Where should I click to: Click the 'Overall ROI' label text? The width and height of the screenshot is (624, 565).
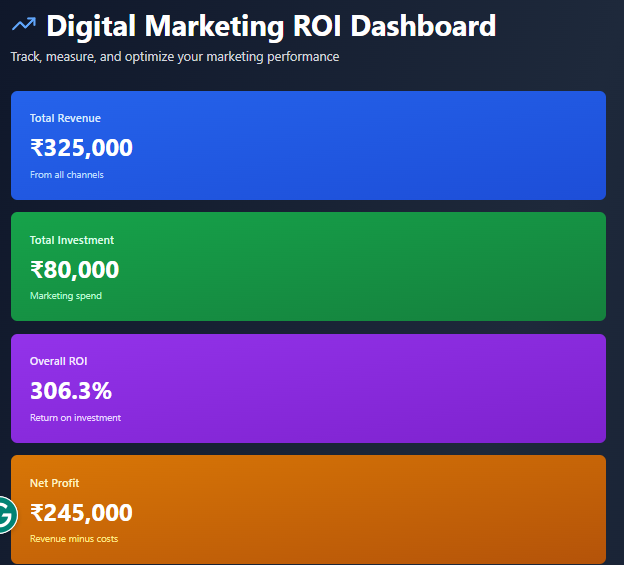point(59,361)
